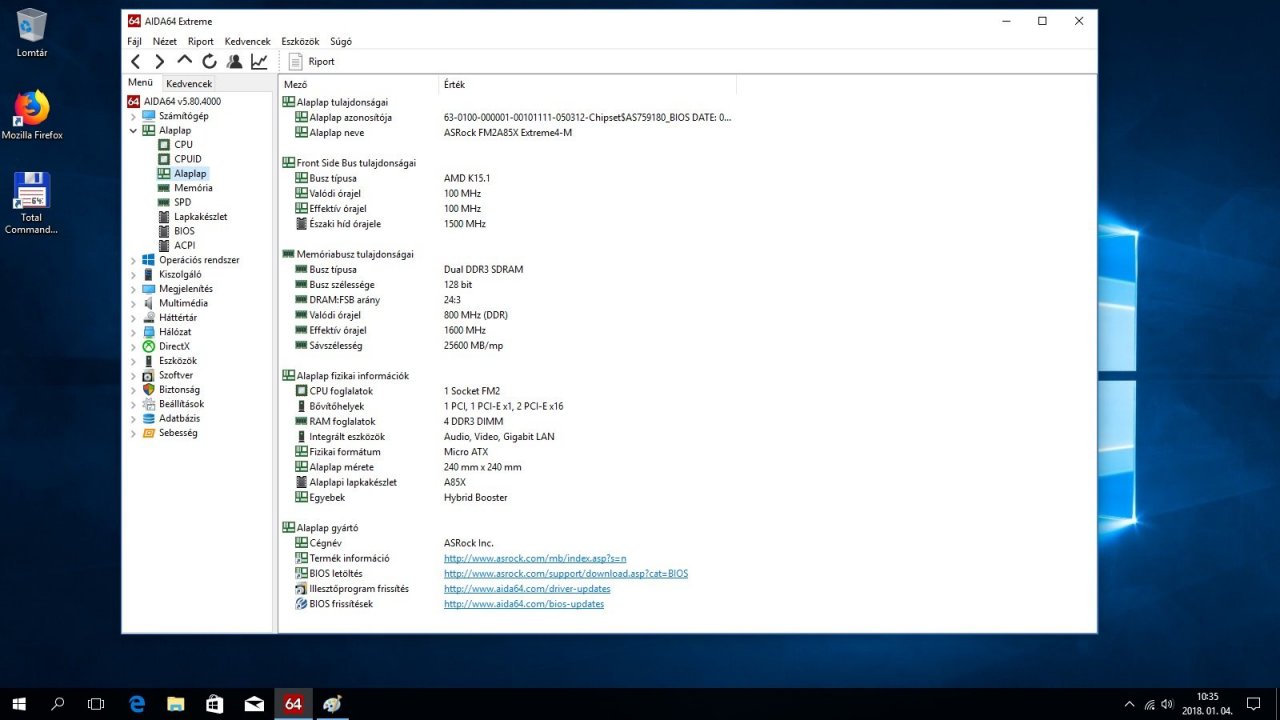Expand the Kiszolgáló node
Viewport: 1280px width, 720px height.
coord(133,274)
